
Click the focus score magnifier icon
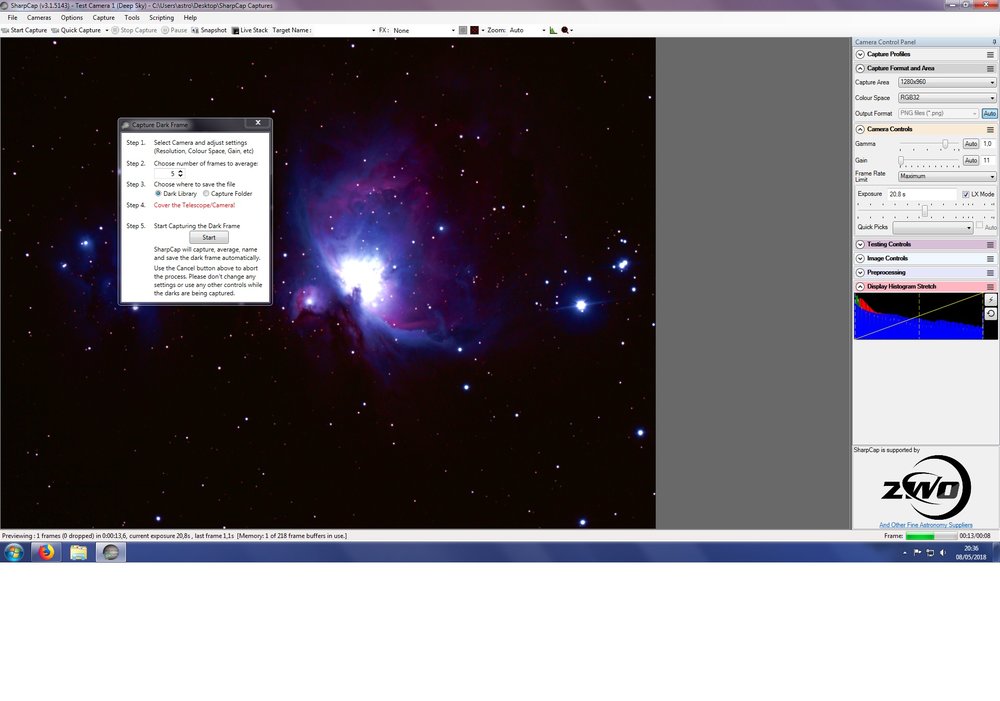tap(564, 30)
